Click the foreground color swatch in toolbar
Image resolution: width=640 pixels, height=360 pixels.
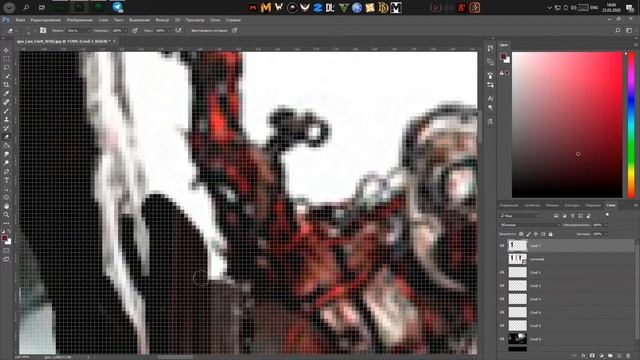click(x=4, y=238)
